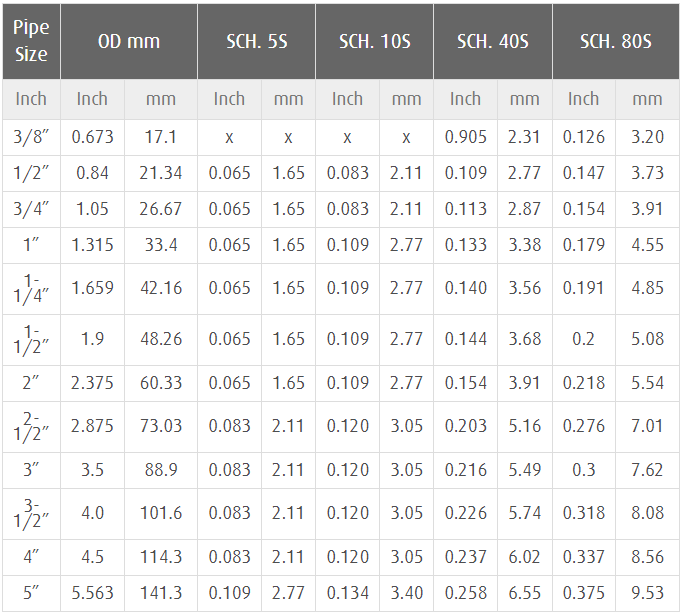Click the SCH. 10S column header
Image resolution: width=686 pixels, height=612 pixels.
(x=374, y=42)
